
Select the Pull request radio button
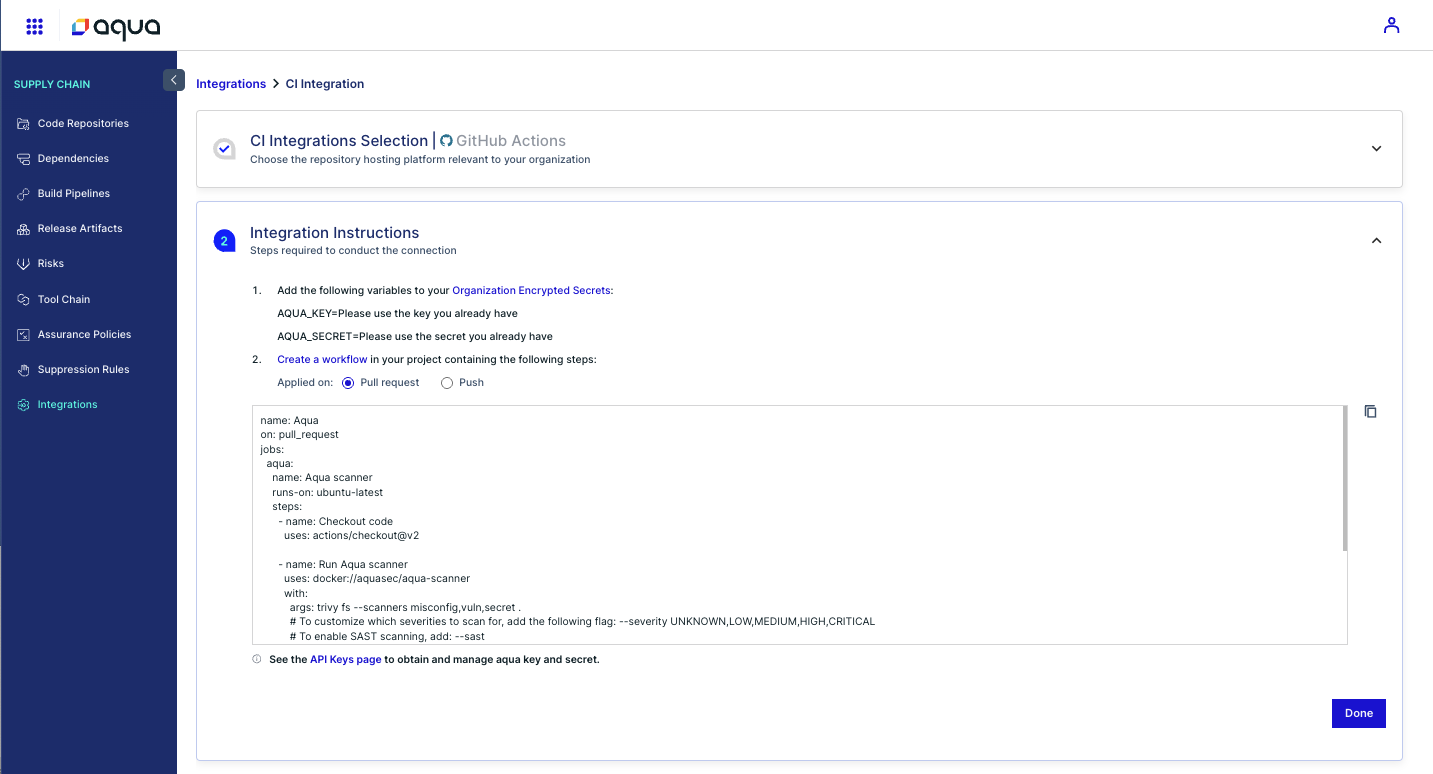pos(348,383)
